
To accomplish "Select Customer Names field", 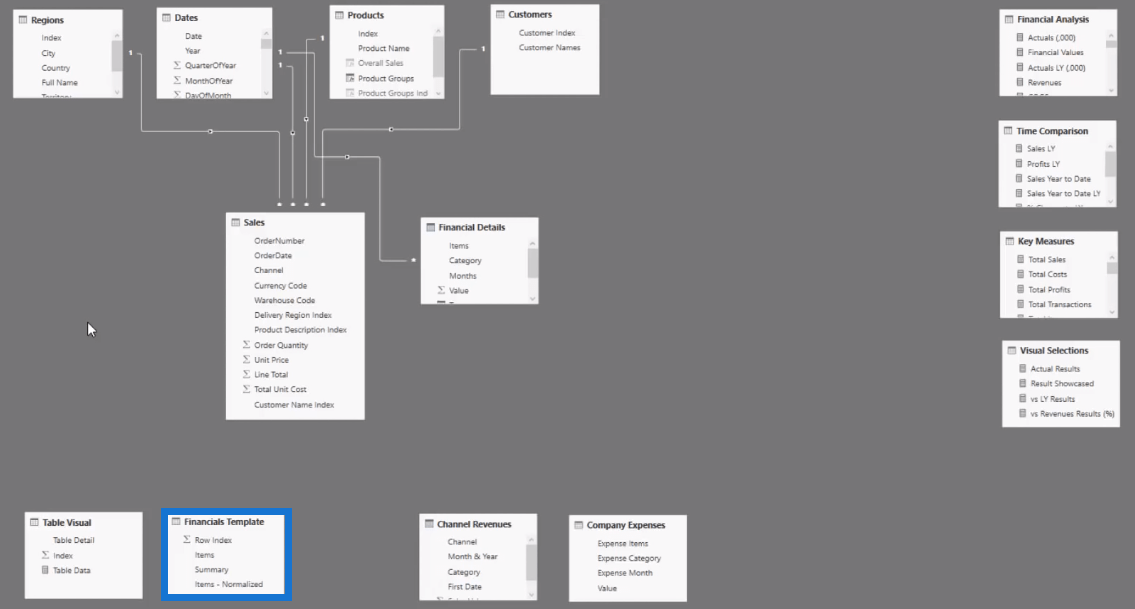I will (x=549, y=48).
